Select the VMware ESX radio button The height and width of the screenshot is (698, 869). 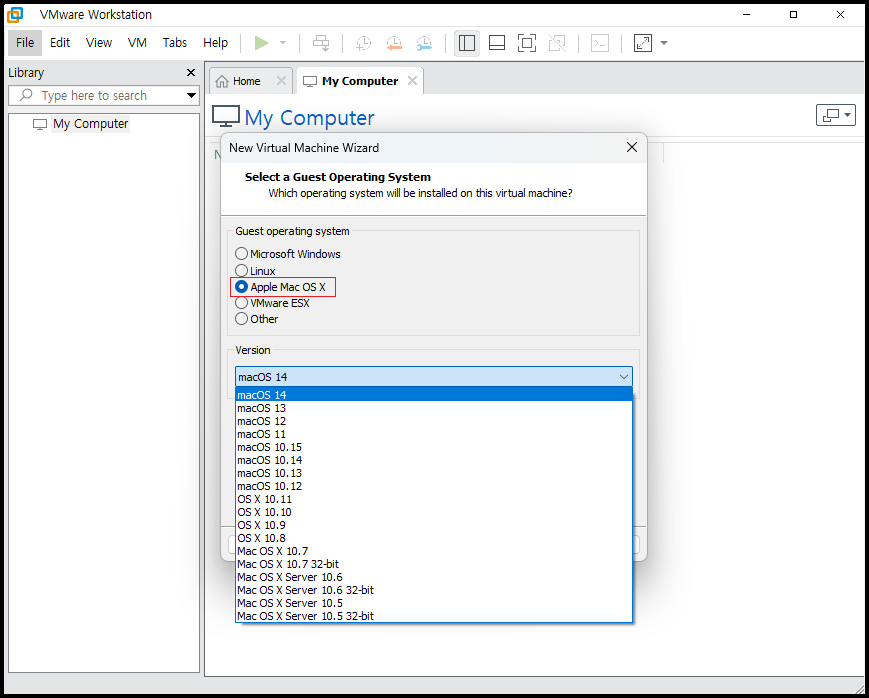click(x=241, y=303)
